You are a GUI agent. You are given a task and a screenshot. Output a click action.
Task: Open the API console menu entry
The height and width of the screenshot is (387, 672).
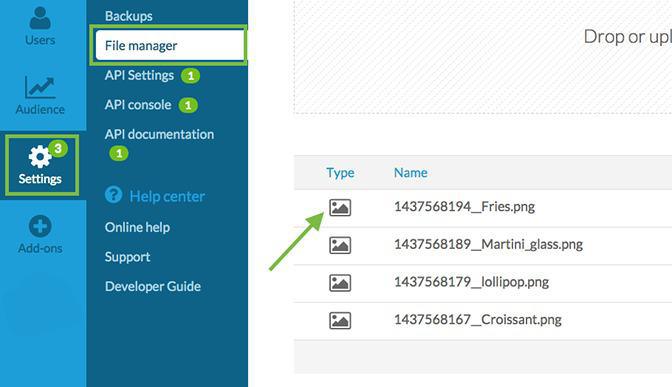138,105
